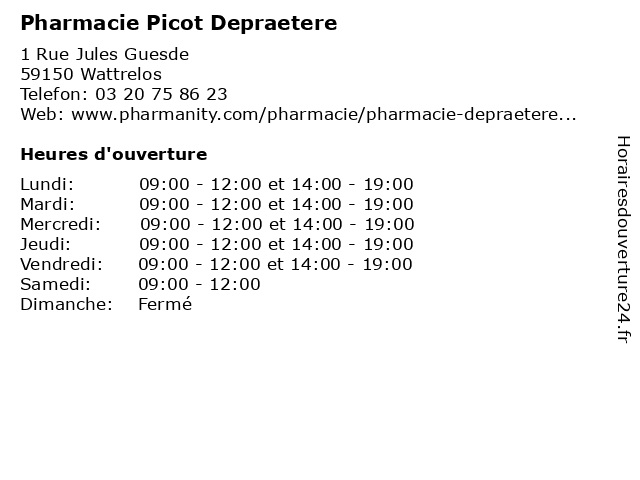Click Lundi's 14:00 - 19:00 afternoon hours
Screen dimensions: 640x480
(353, 184)
